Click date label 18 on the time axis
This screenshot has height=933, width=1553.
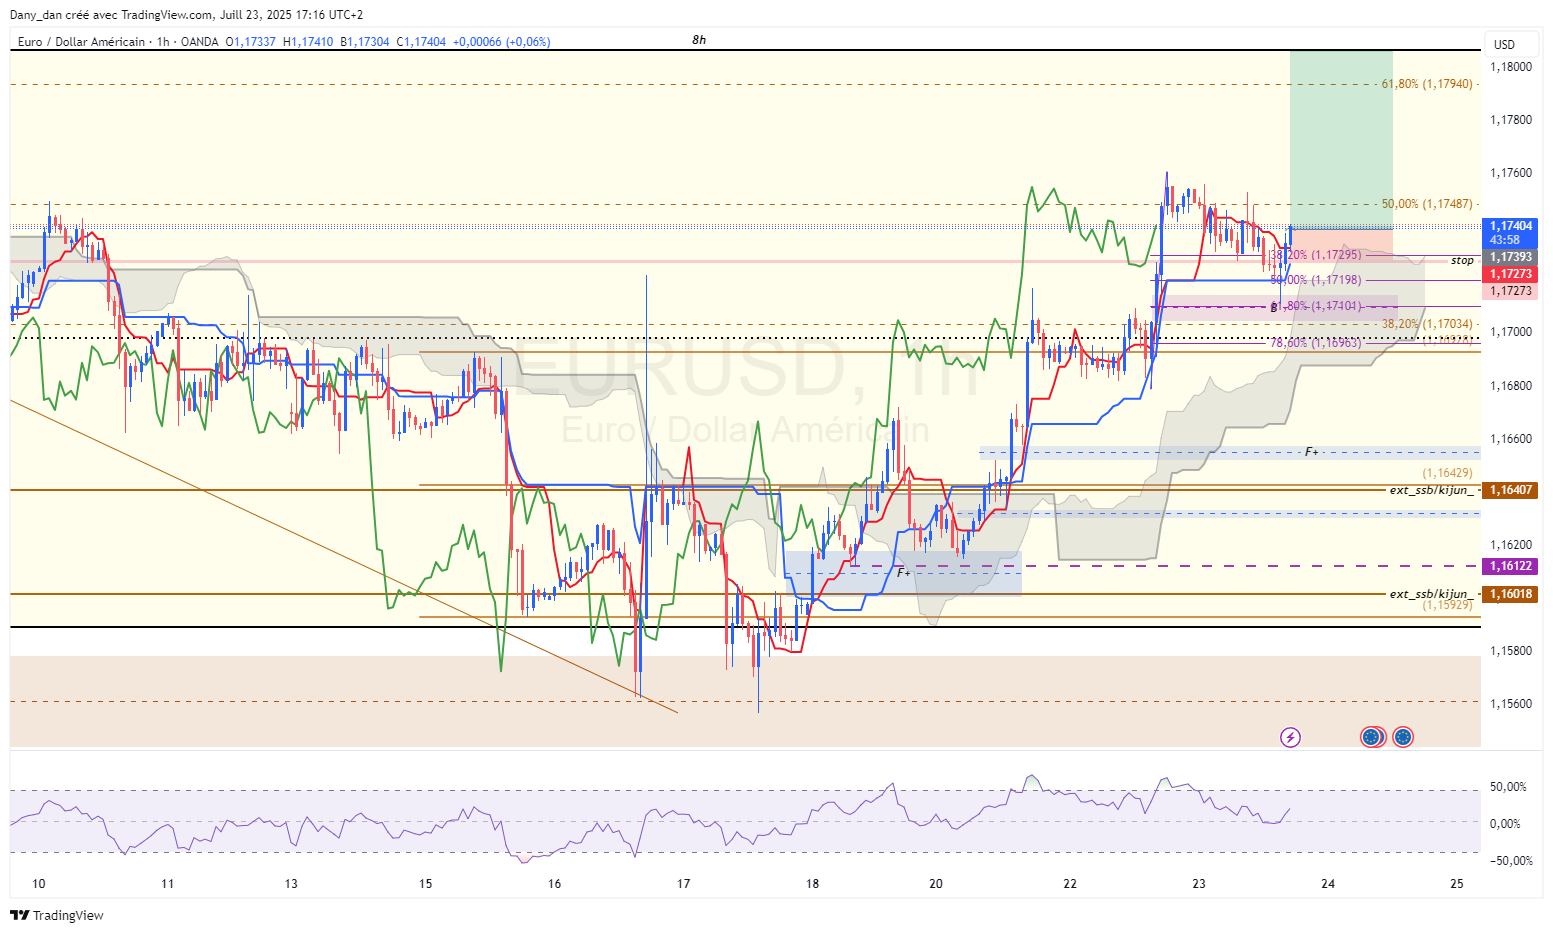point(813,884)
